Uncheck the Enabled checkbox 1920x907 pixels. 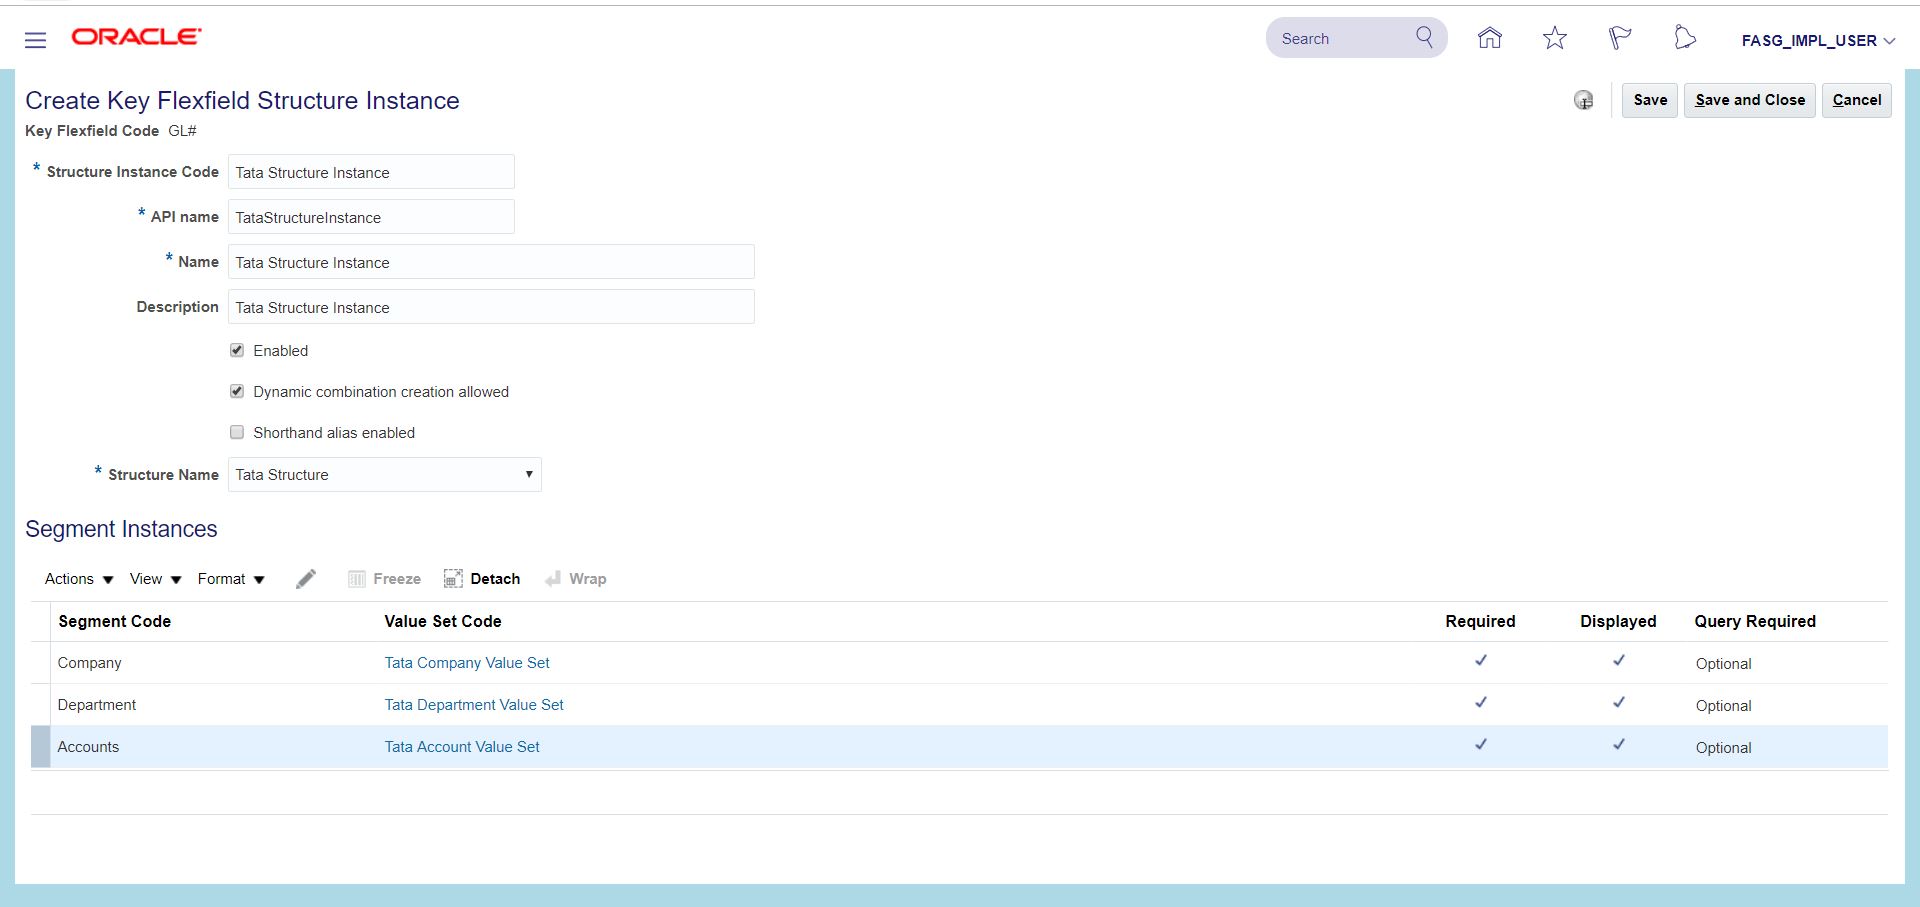[237, 351]
